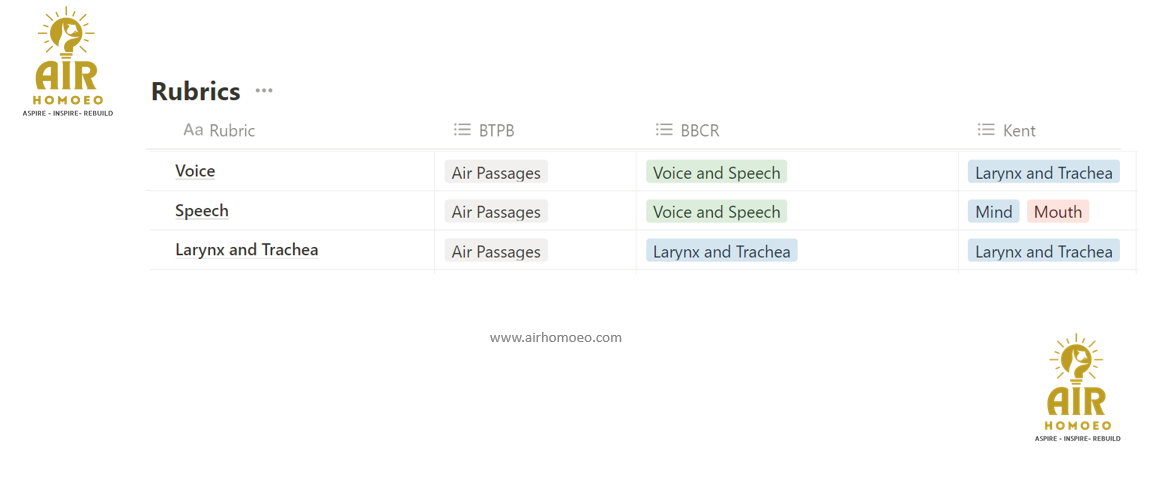Click Voice and Speech tag in Speech row

716,212
